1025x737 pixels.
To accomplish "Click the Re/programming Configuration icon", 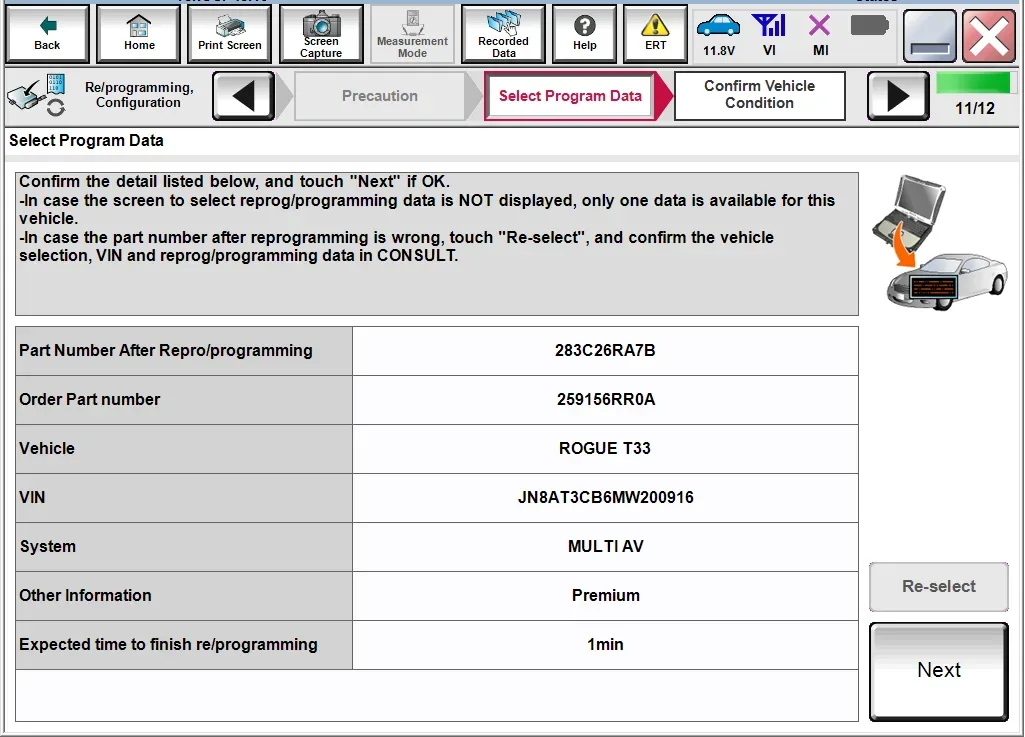I will (x=37, y=95).
